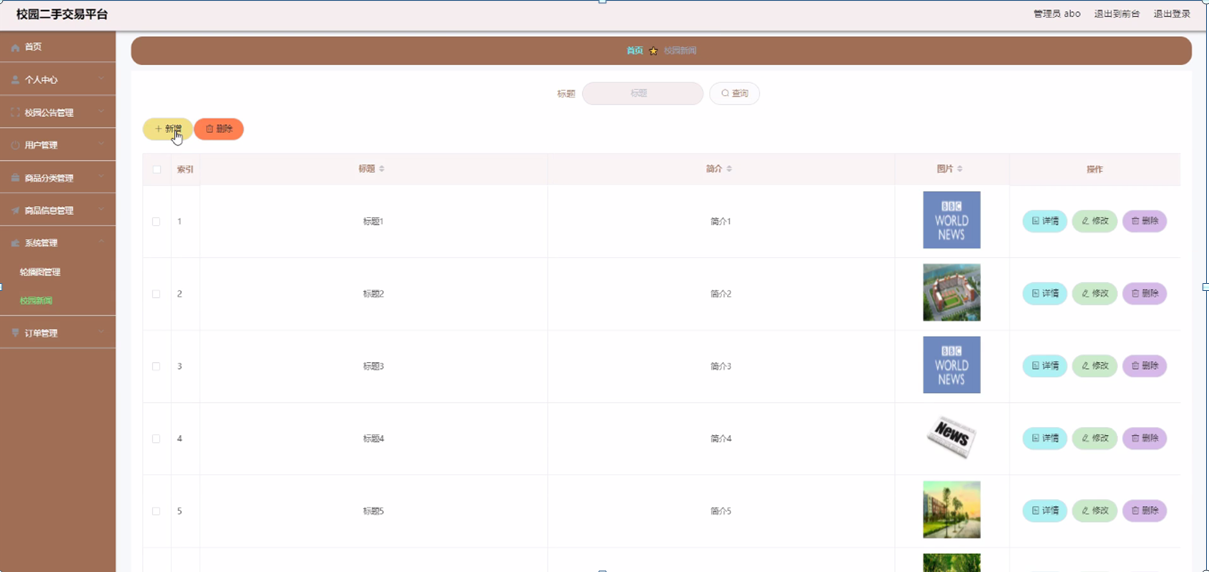Click the icon beside 校园公告管理
The width and height of the screenshot is (1209, 572).
pos(15,113)
